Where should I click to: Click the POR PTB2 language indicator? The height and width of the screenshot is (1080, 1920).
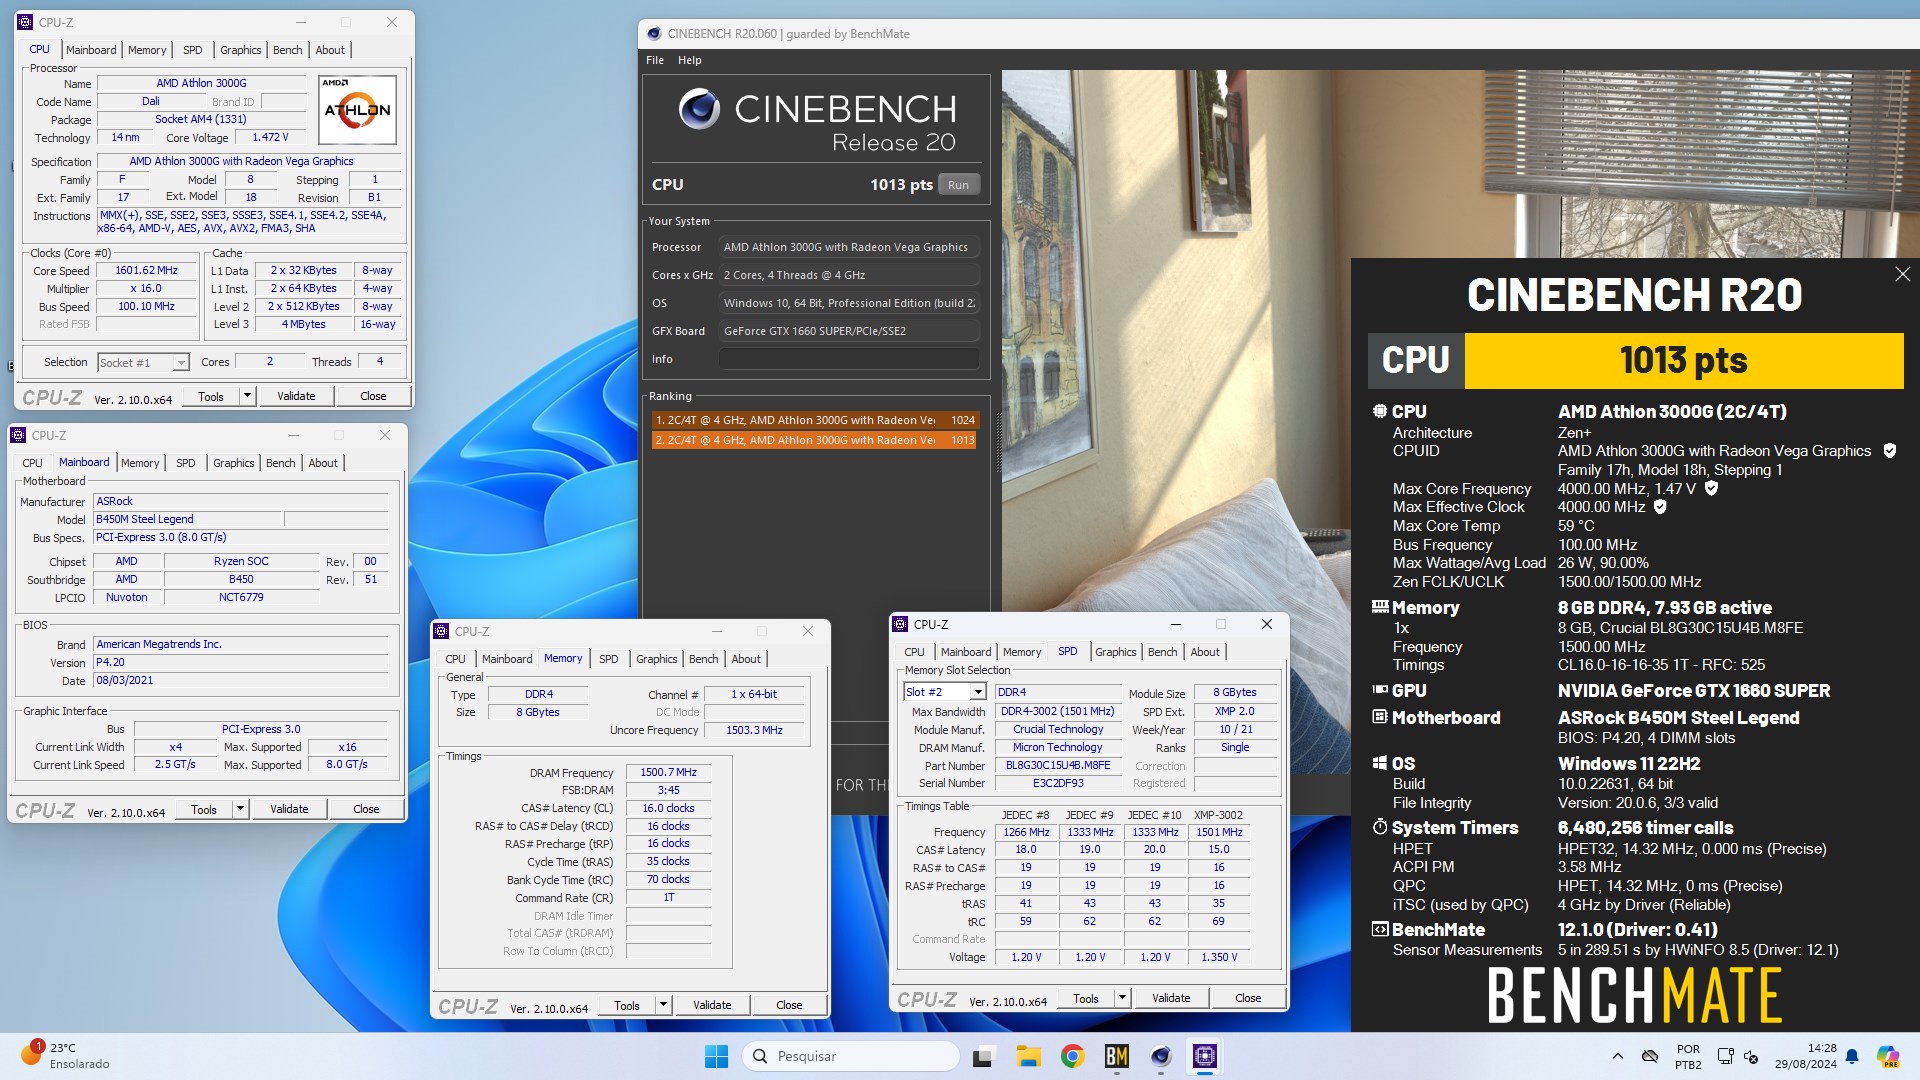(1688, 1056)
